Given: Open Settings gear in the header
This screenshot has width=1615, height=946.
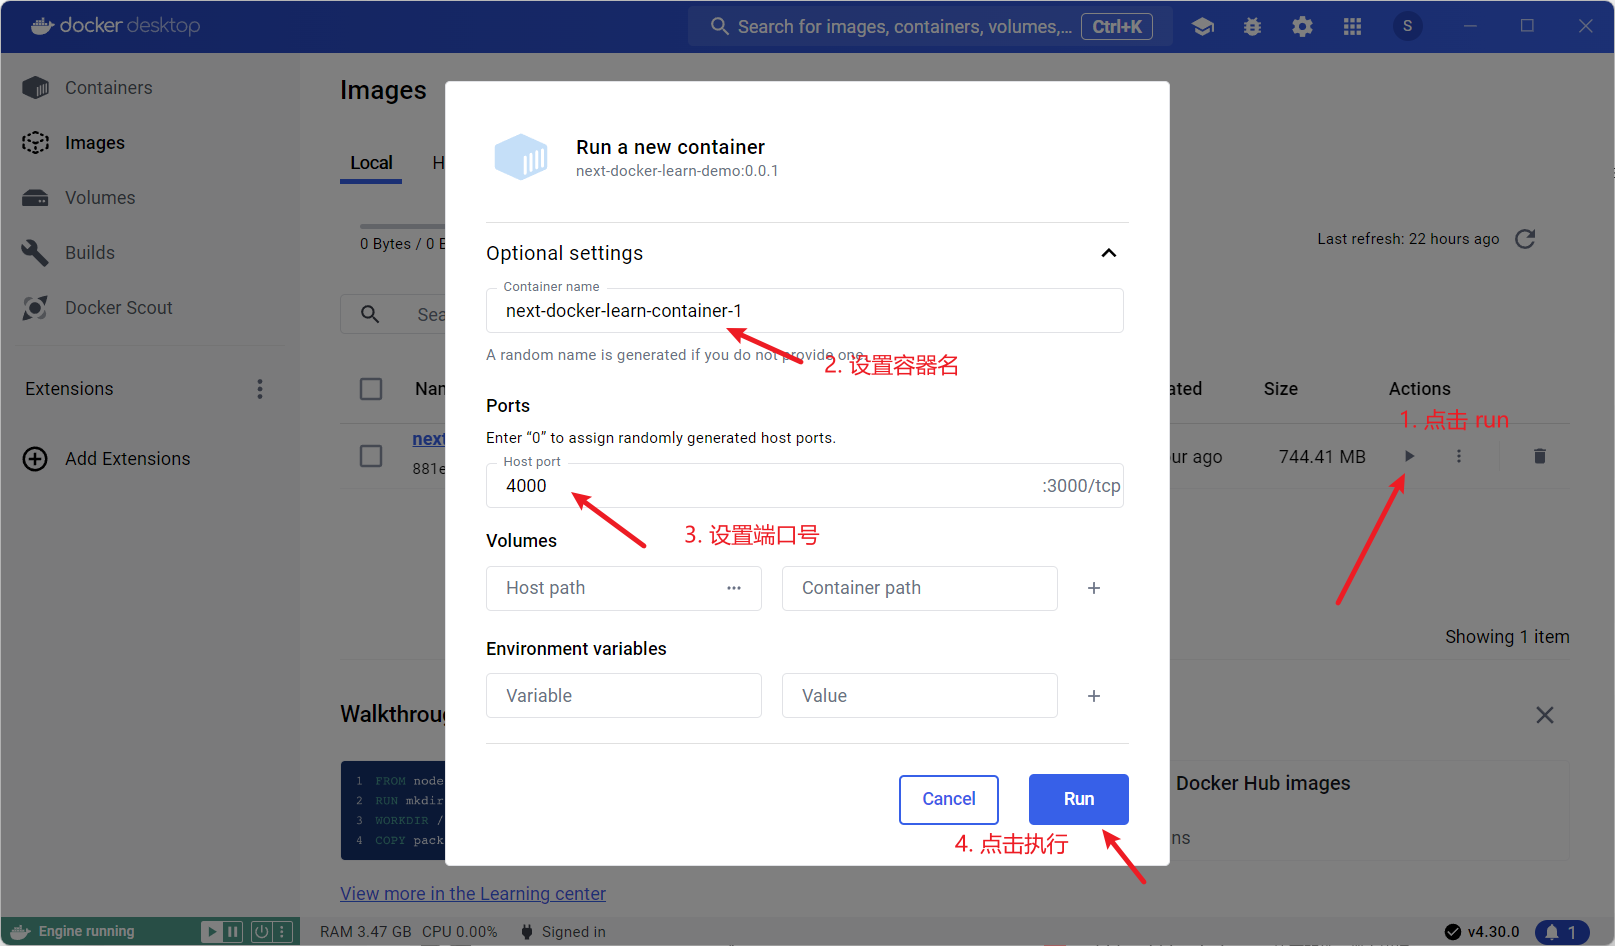Looking at the screenshot, I should tap(1302, 27).
